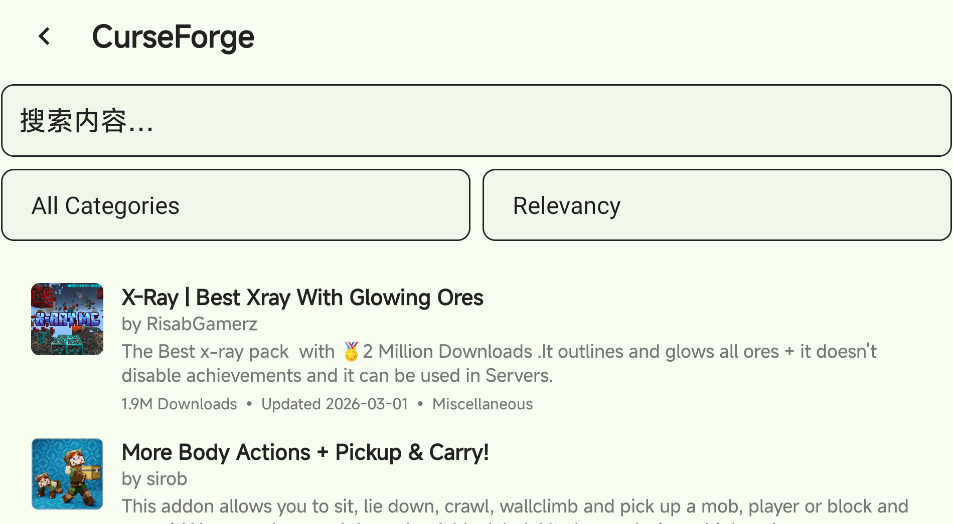Click the X-Ray pack description text
Screen dimensions: 953x524
(499, 364)
